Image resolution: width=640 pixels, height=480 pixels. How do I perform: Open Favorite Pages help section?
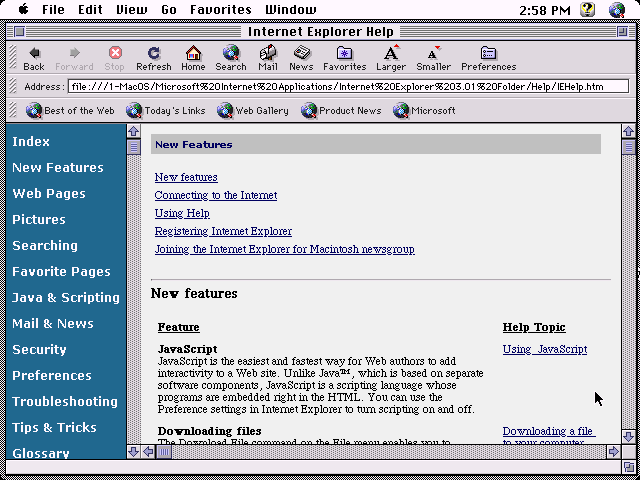click(x=61, y=272)
